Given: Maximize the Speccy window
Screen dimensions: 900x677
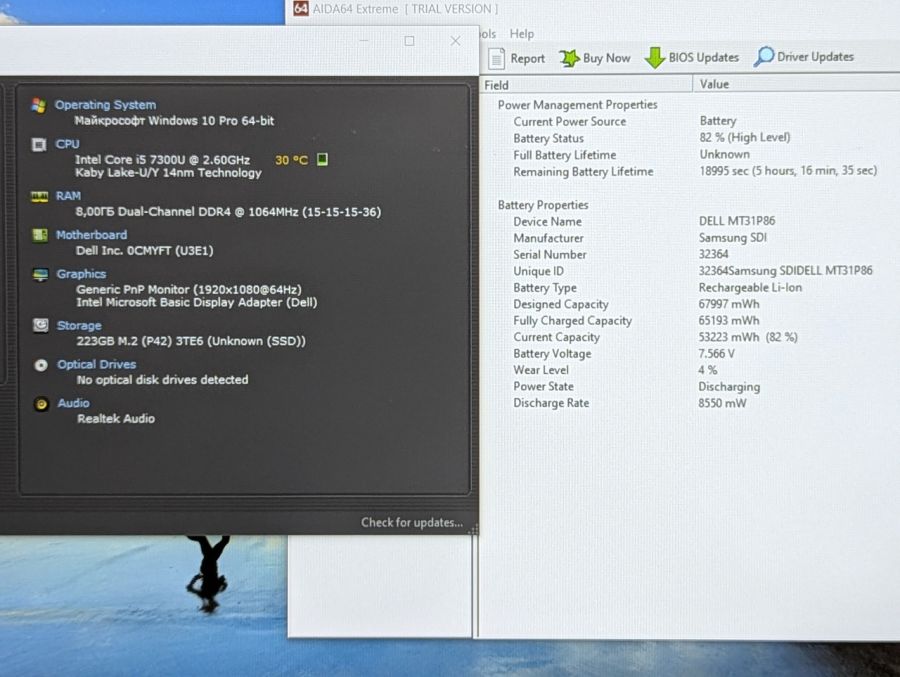Looking at the screenshot, I should [x=409, y=41].
